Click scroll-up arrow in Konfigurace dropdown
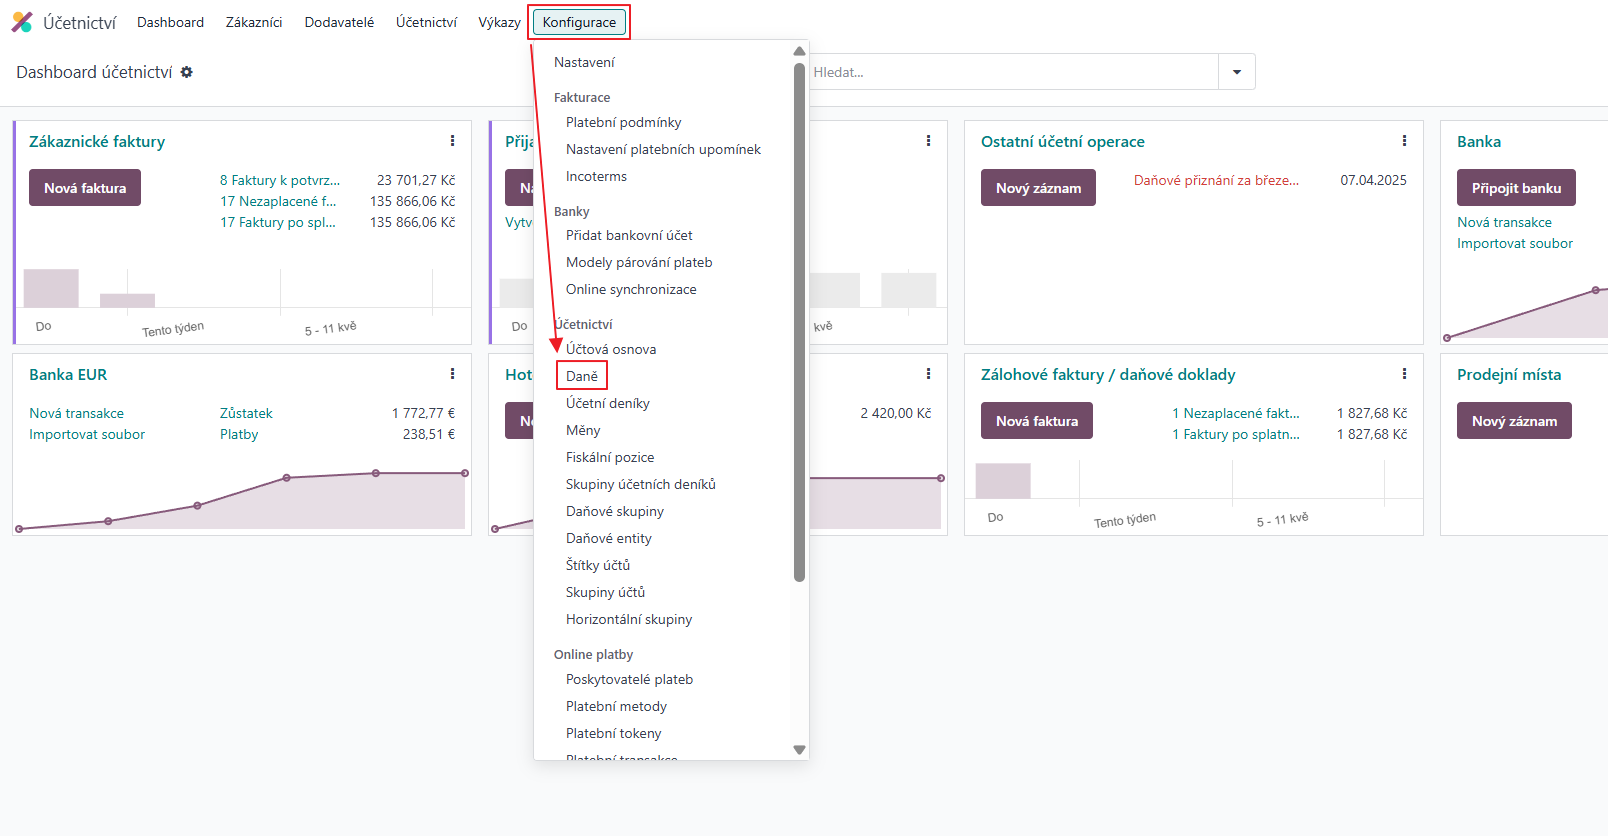Image resolution: width=1608 pixels, height=836 pixels. coord(799,51)
